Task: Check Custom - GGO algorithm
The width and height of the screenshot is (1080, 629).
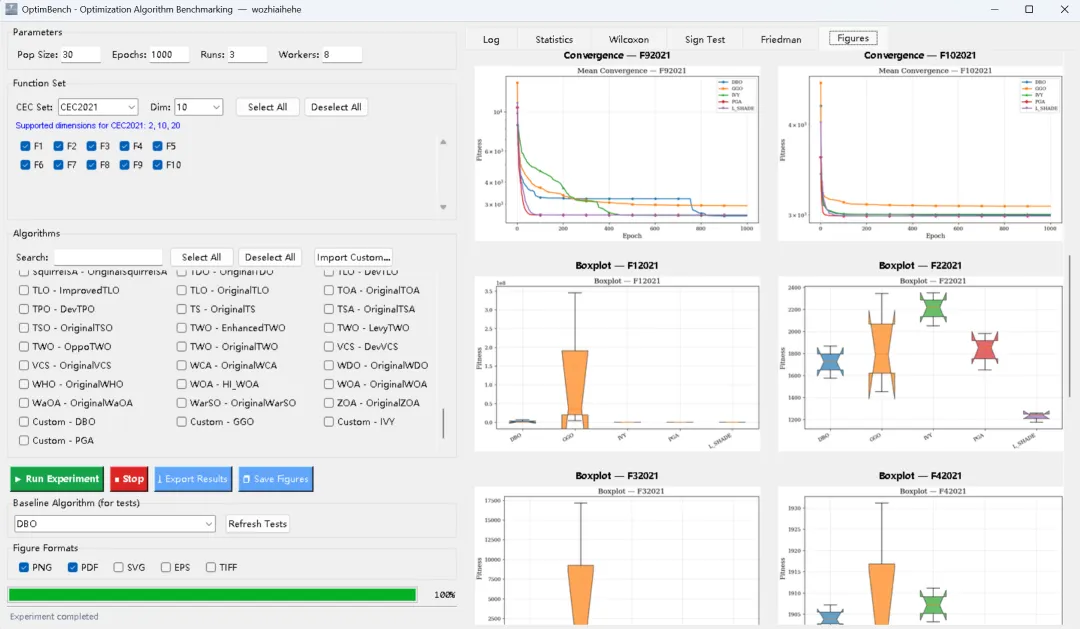Action: [x=182, y=422]
